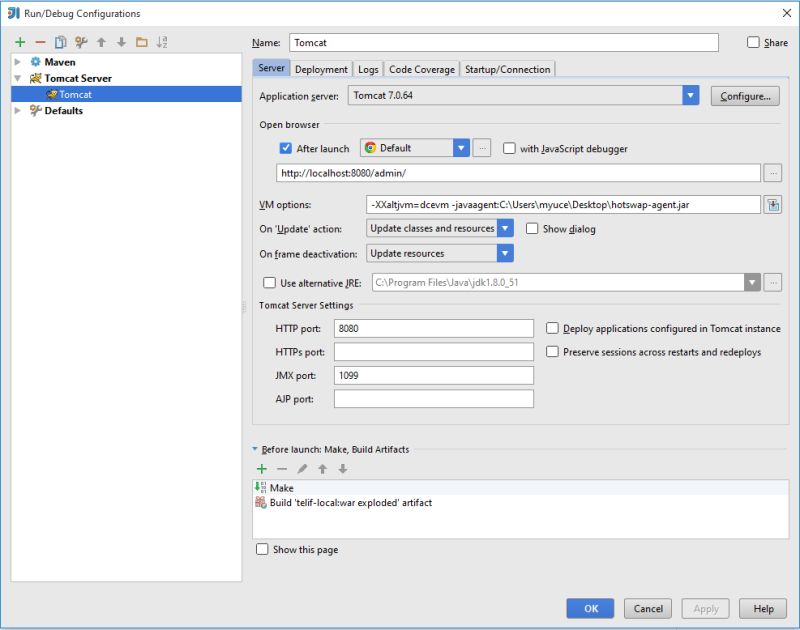Toggle Show this page checkbox
The image size is (800, 630).
pos(262,549)
